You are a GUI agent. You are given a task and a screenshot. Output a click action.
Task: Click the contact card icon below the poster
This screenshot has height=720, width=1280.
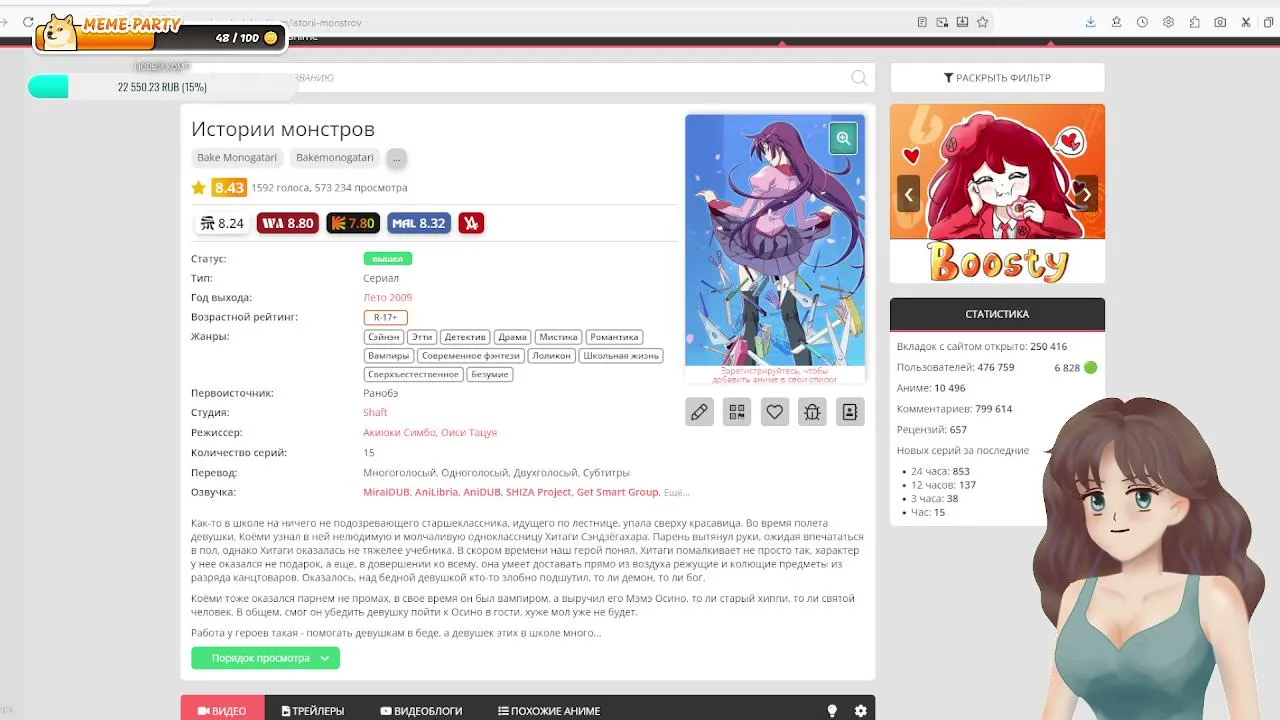[x=850, y=411]
